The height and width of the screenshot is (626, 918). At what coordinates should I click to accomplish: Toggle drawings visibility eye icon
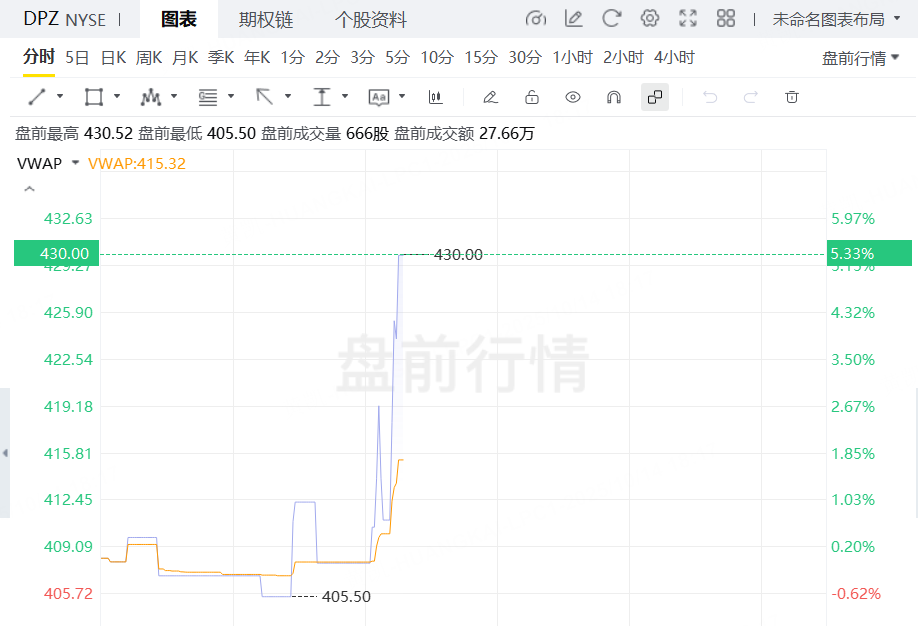573,97
